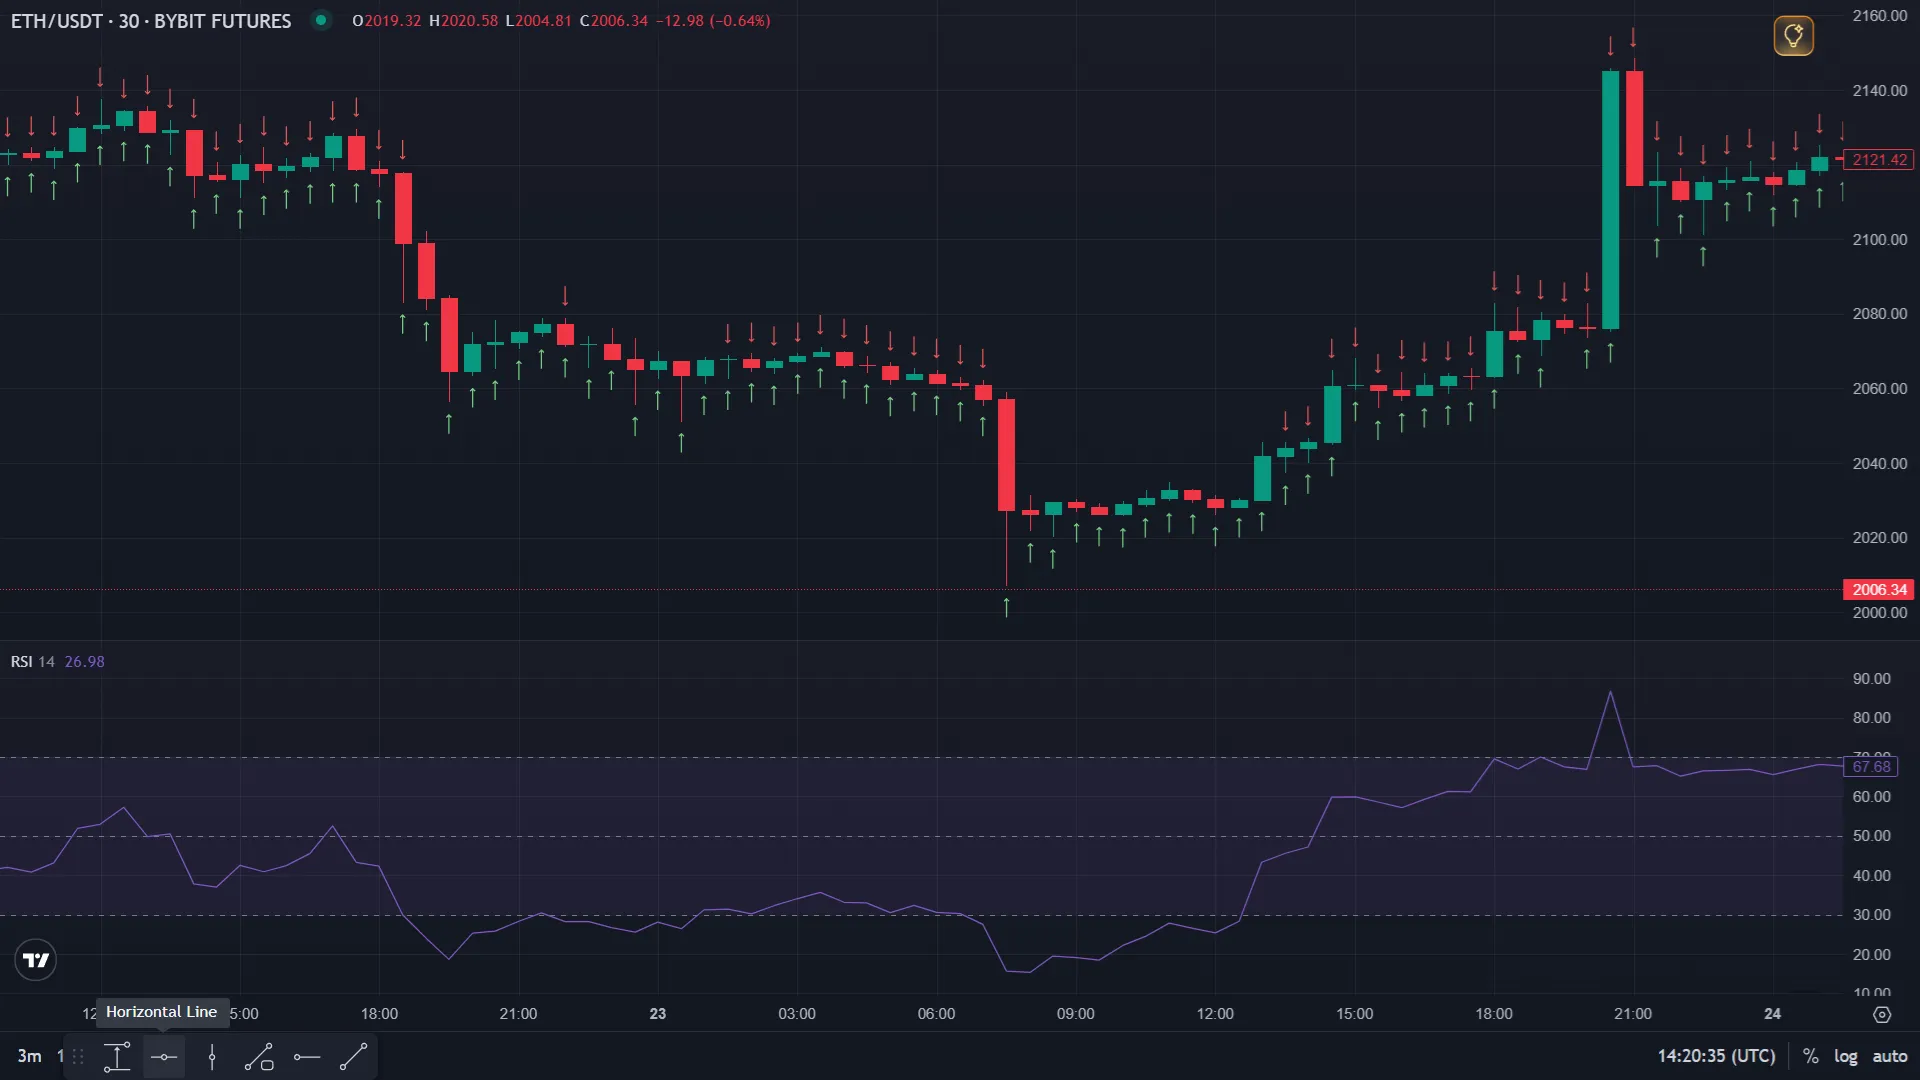Image resolution: width=1920 pixels, height=1080 pixels.
Task: Select the trend line with label tool
Action: click(259, 1057)
